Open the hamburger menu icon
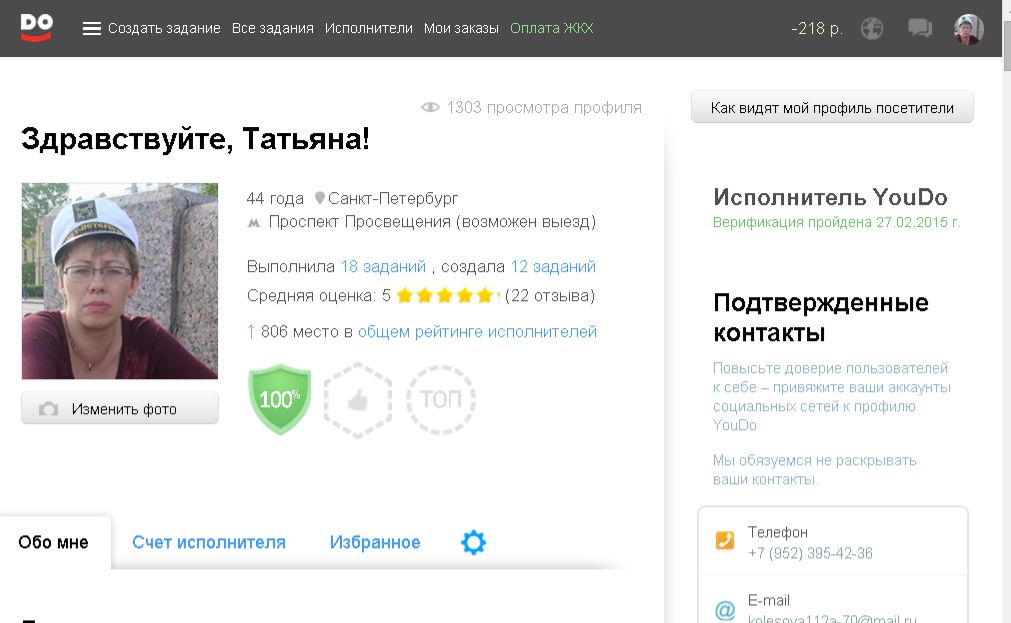This screenshot has height=623, width=1011. 92,29
